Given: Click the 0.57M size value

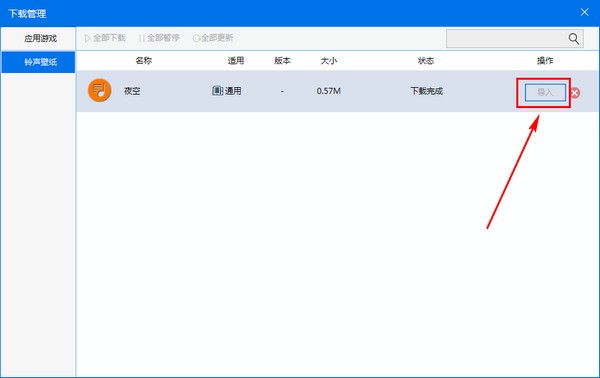Looking at the screenshot, I should click(328, 91).
